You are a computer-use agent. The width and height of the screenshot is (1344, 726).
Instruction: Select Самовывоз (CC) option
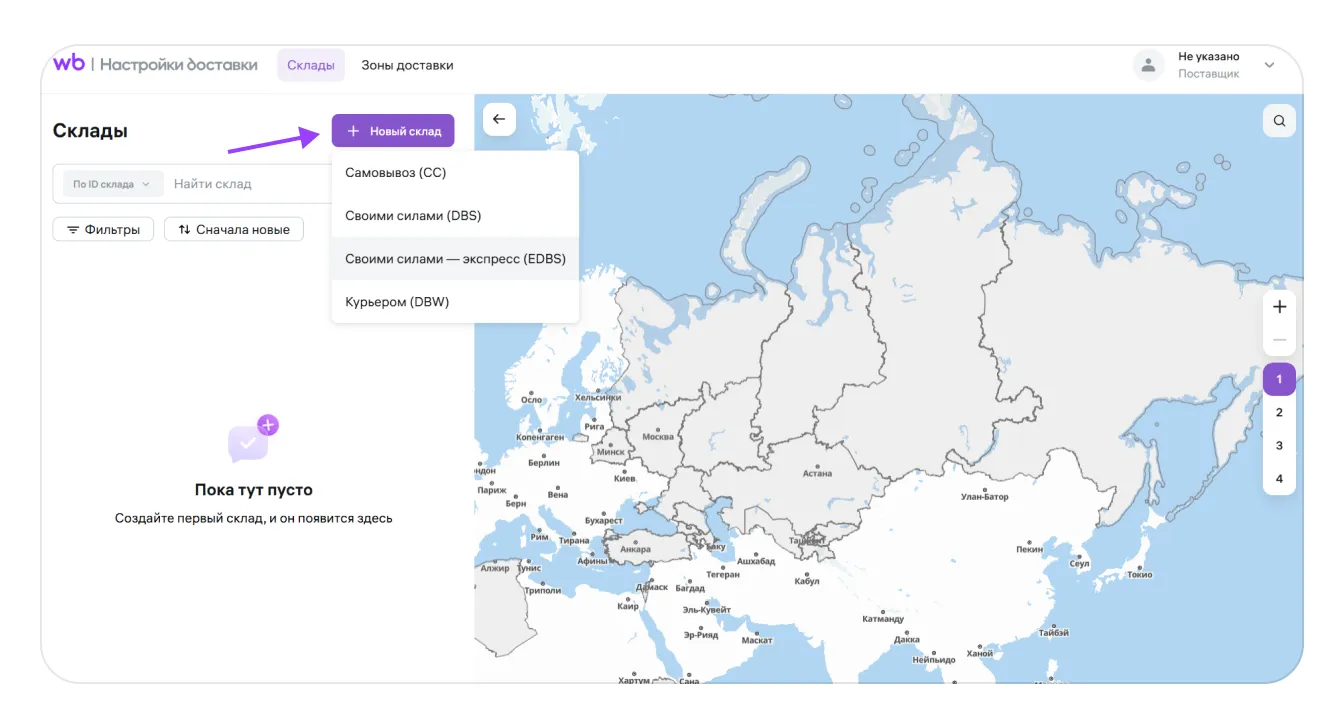[396, 173]
